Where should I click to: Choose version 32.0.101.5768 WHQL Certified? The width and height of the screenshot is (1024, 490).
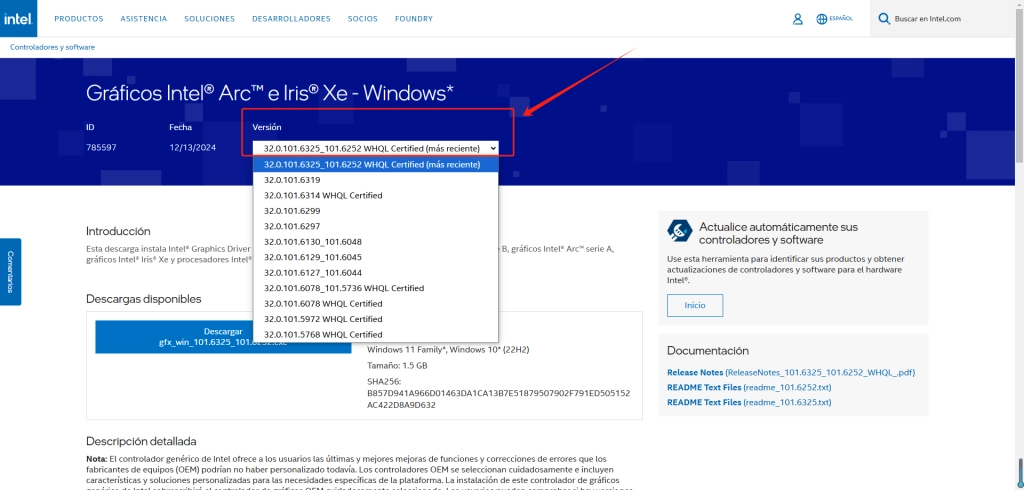(x=376, y=335)
